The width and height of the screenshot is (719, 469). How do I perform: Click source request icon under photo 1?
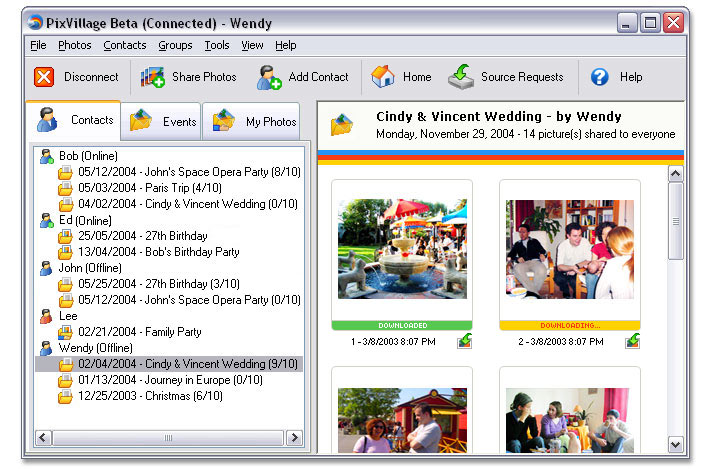(x=465, y=341)
